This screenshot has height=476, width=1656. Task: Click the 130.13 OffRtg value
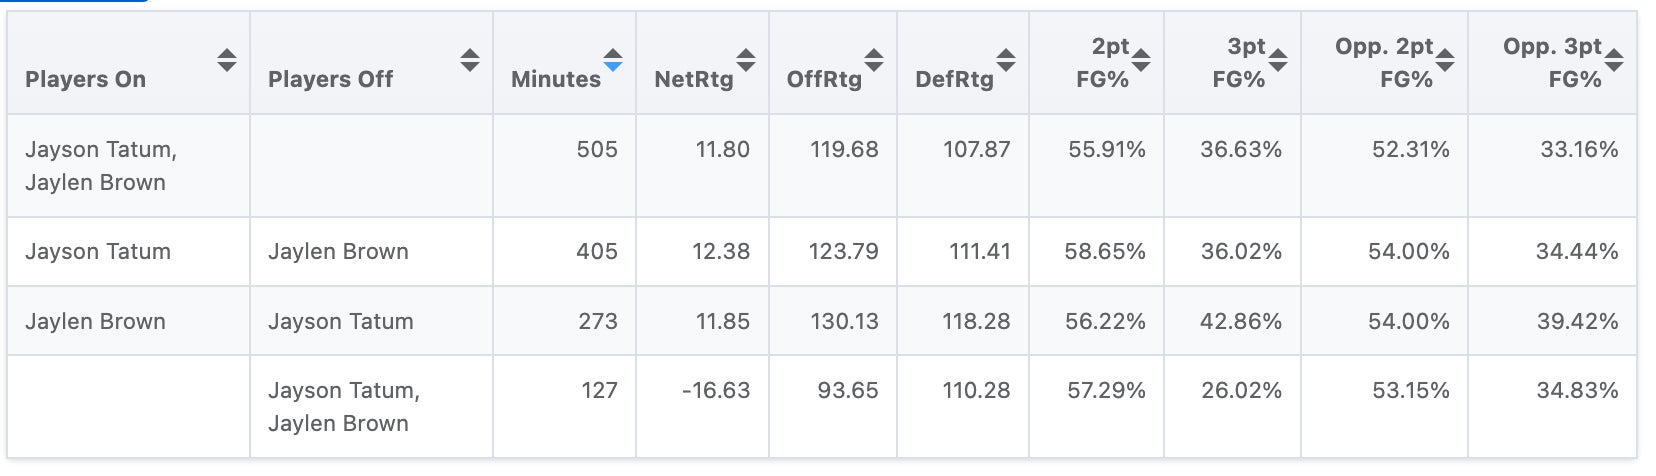pyautogui.click(x=844, y=322)
